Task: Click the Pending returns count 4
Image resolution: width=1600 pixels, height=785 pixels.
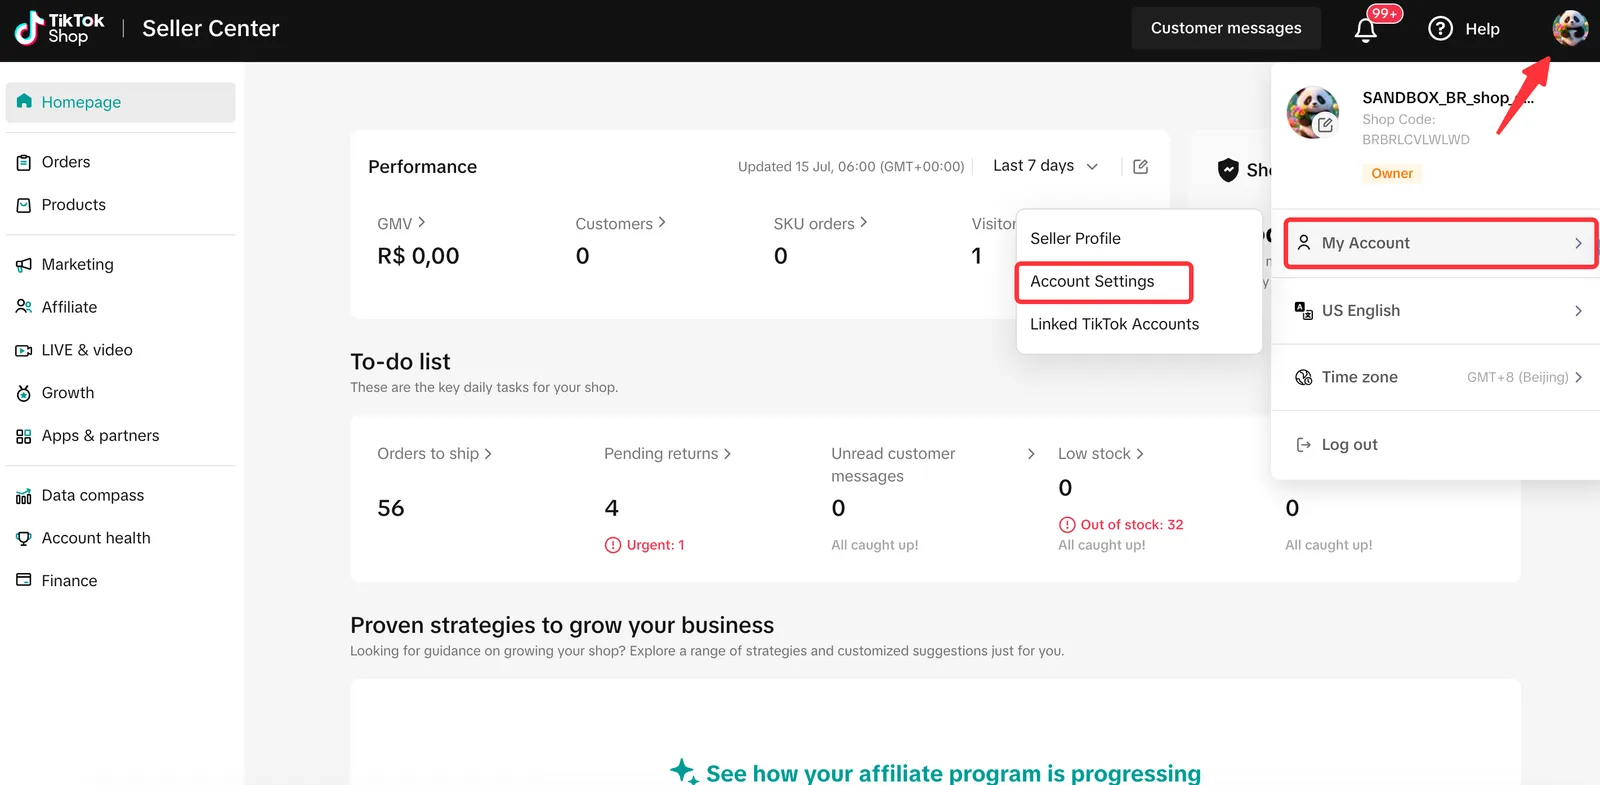Action: click(611, 508)
